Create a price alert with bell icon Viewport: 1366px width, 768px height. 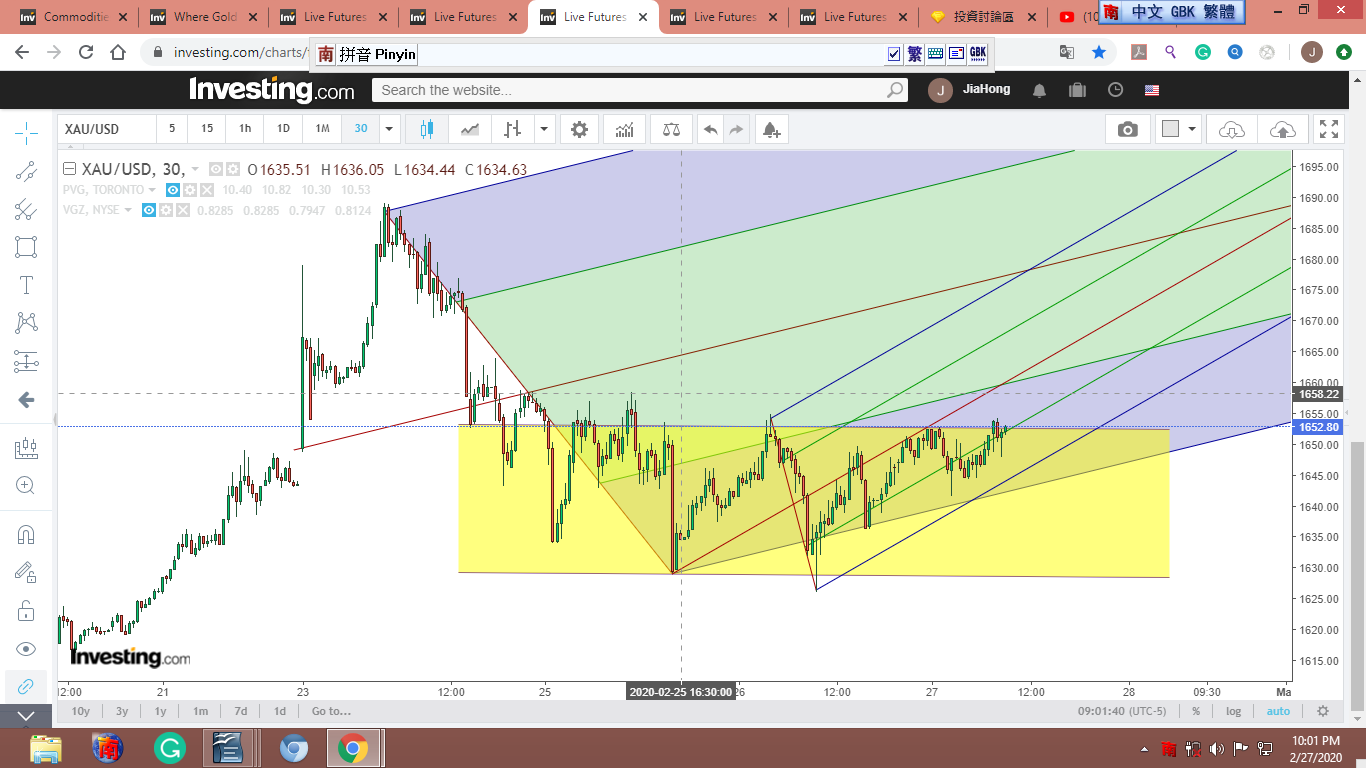(770, 129)
